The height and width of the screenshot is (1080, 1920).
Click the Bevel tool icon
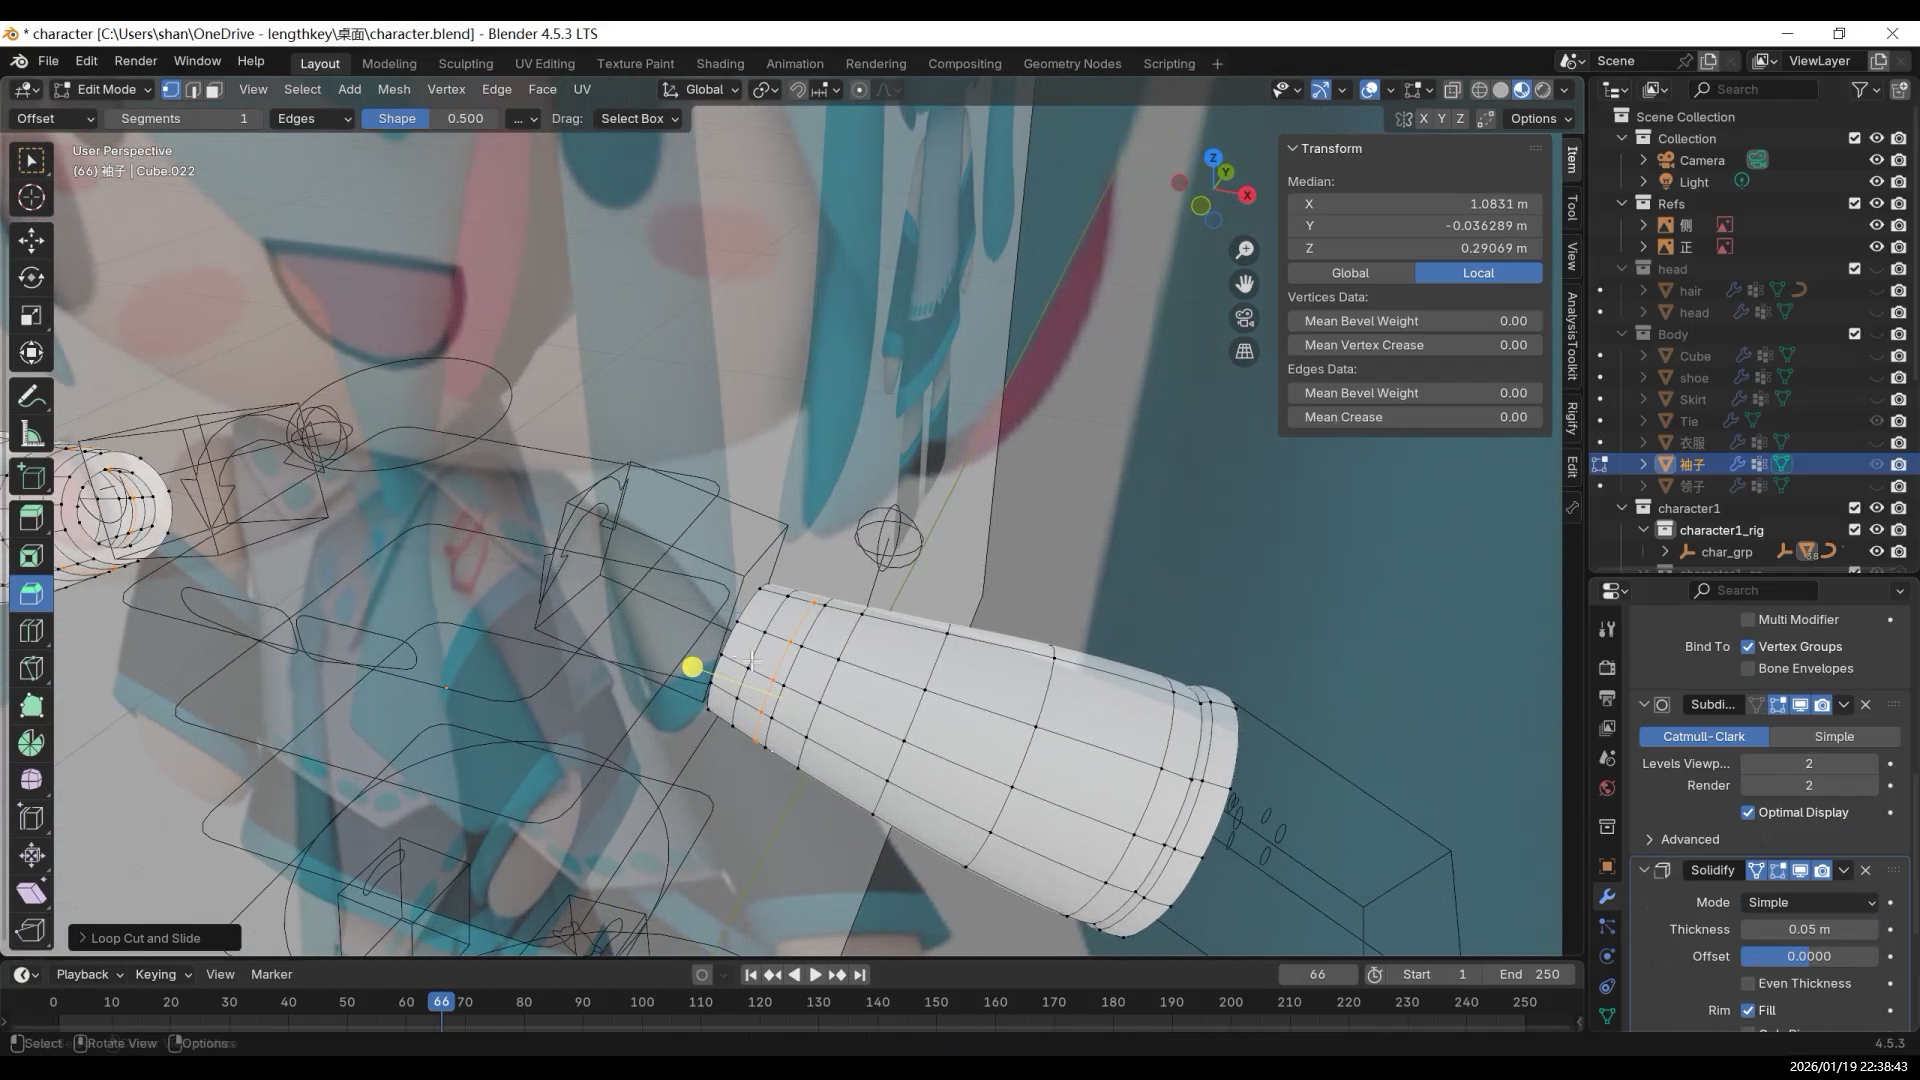[31, 593]
